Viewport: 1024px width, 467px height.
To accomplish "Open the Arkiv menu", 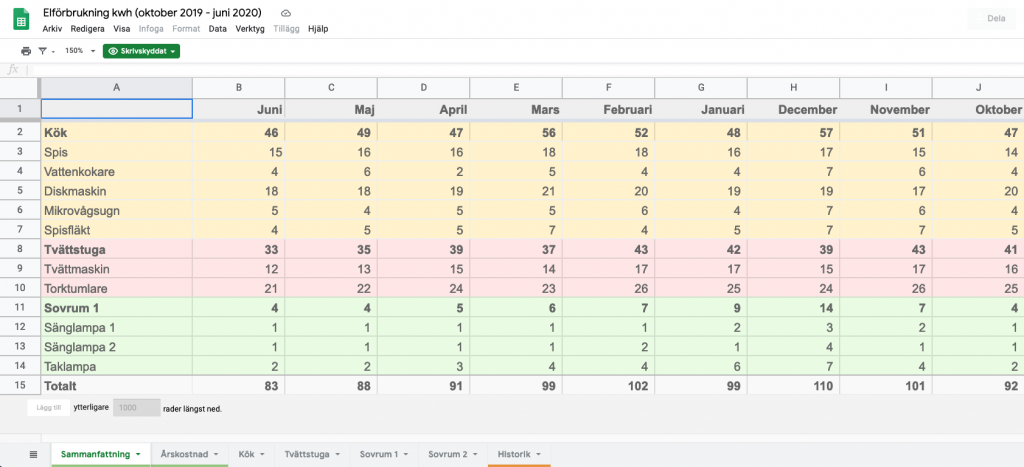I will coord(53,29).
